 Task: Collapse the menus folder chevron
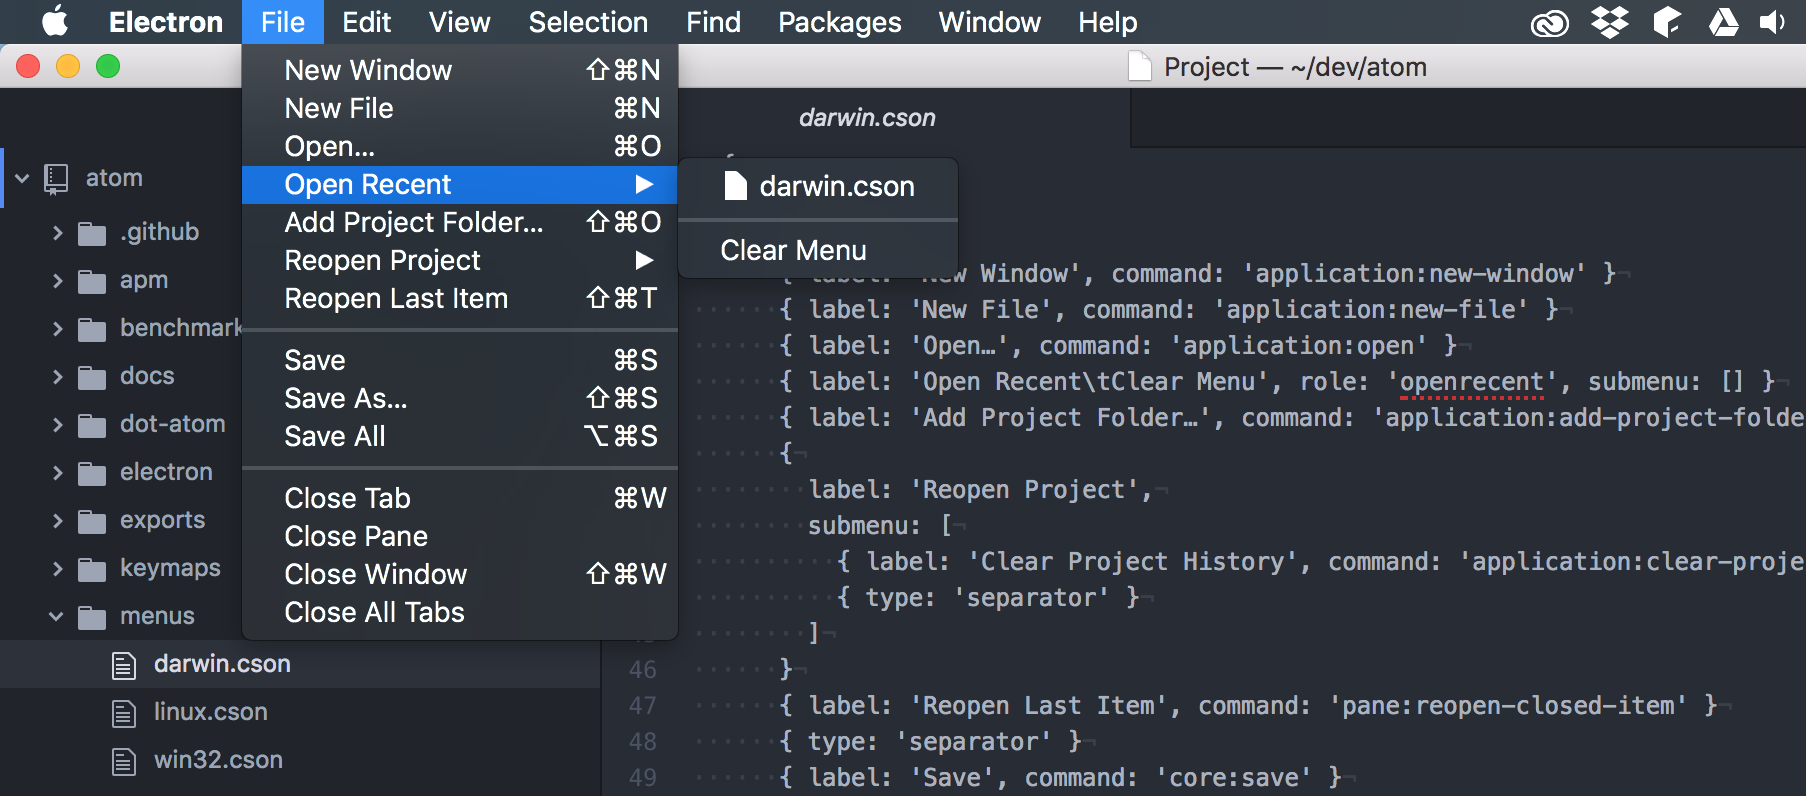pos(56,617)
